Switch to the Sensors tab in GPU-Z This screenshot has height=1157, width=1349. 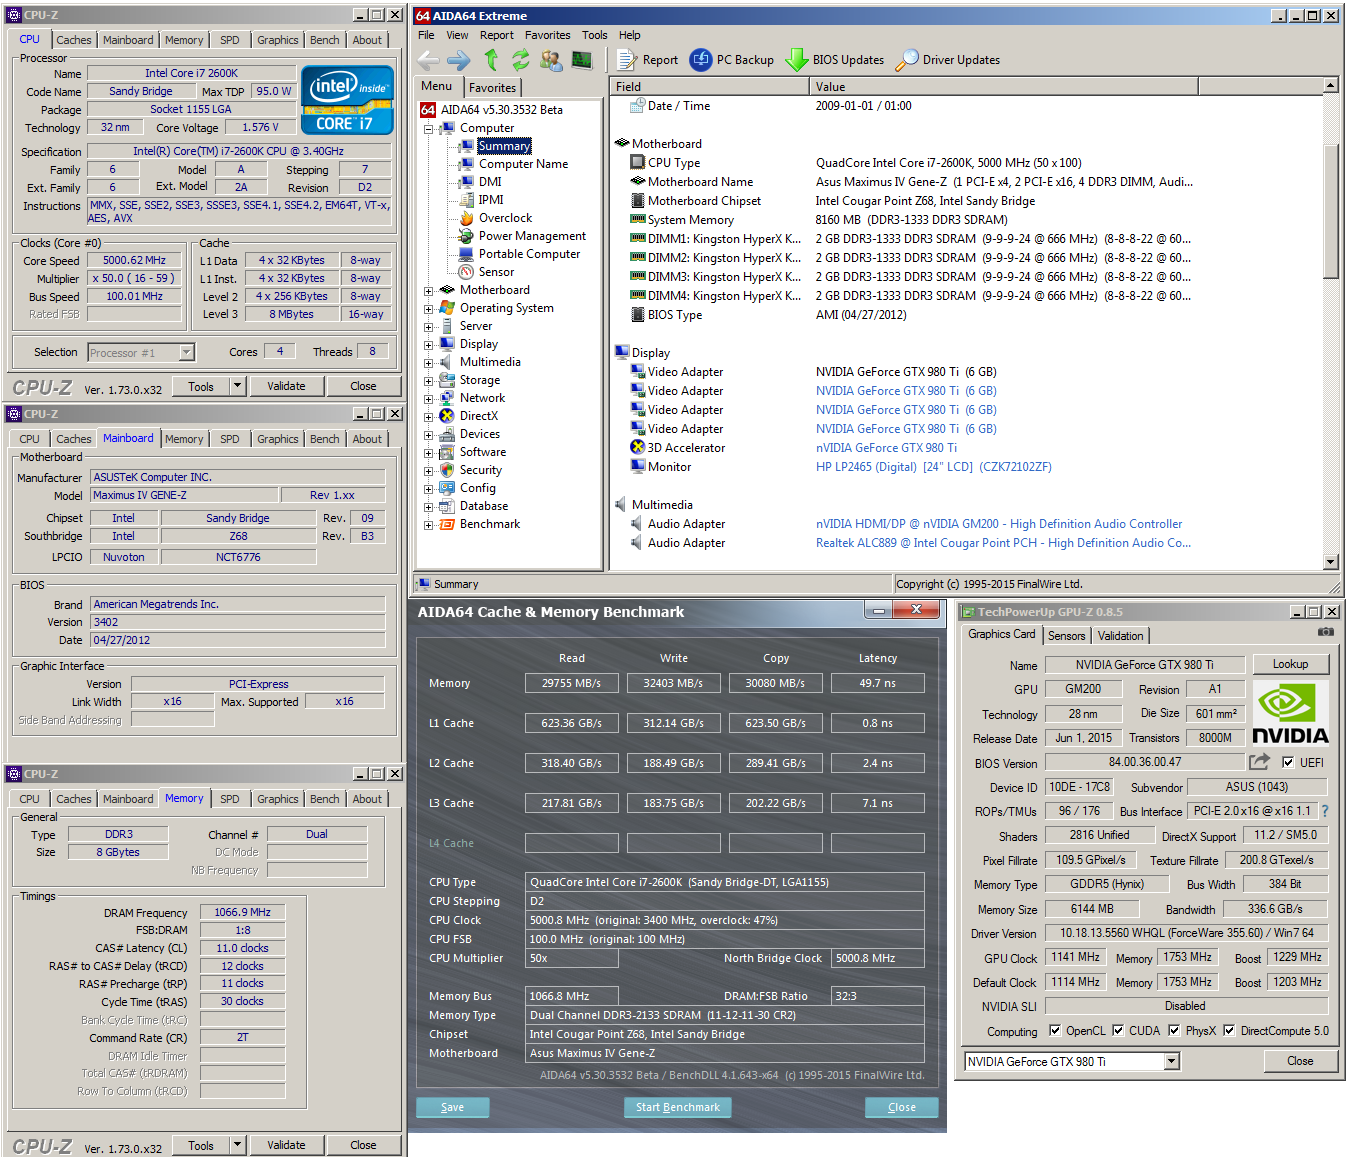coord(1066,636)
